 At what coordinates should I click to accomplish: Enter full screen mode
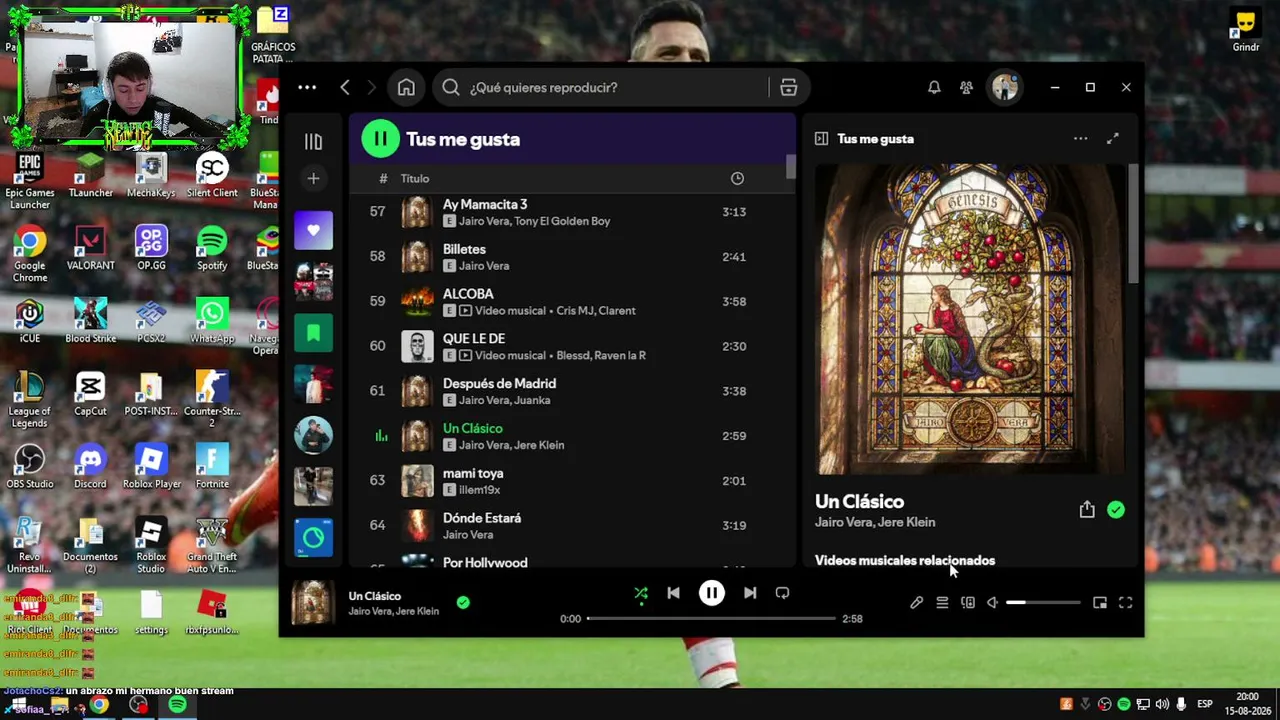point(1125,603)
